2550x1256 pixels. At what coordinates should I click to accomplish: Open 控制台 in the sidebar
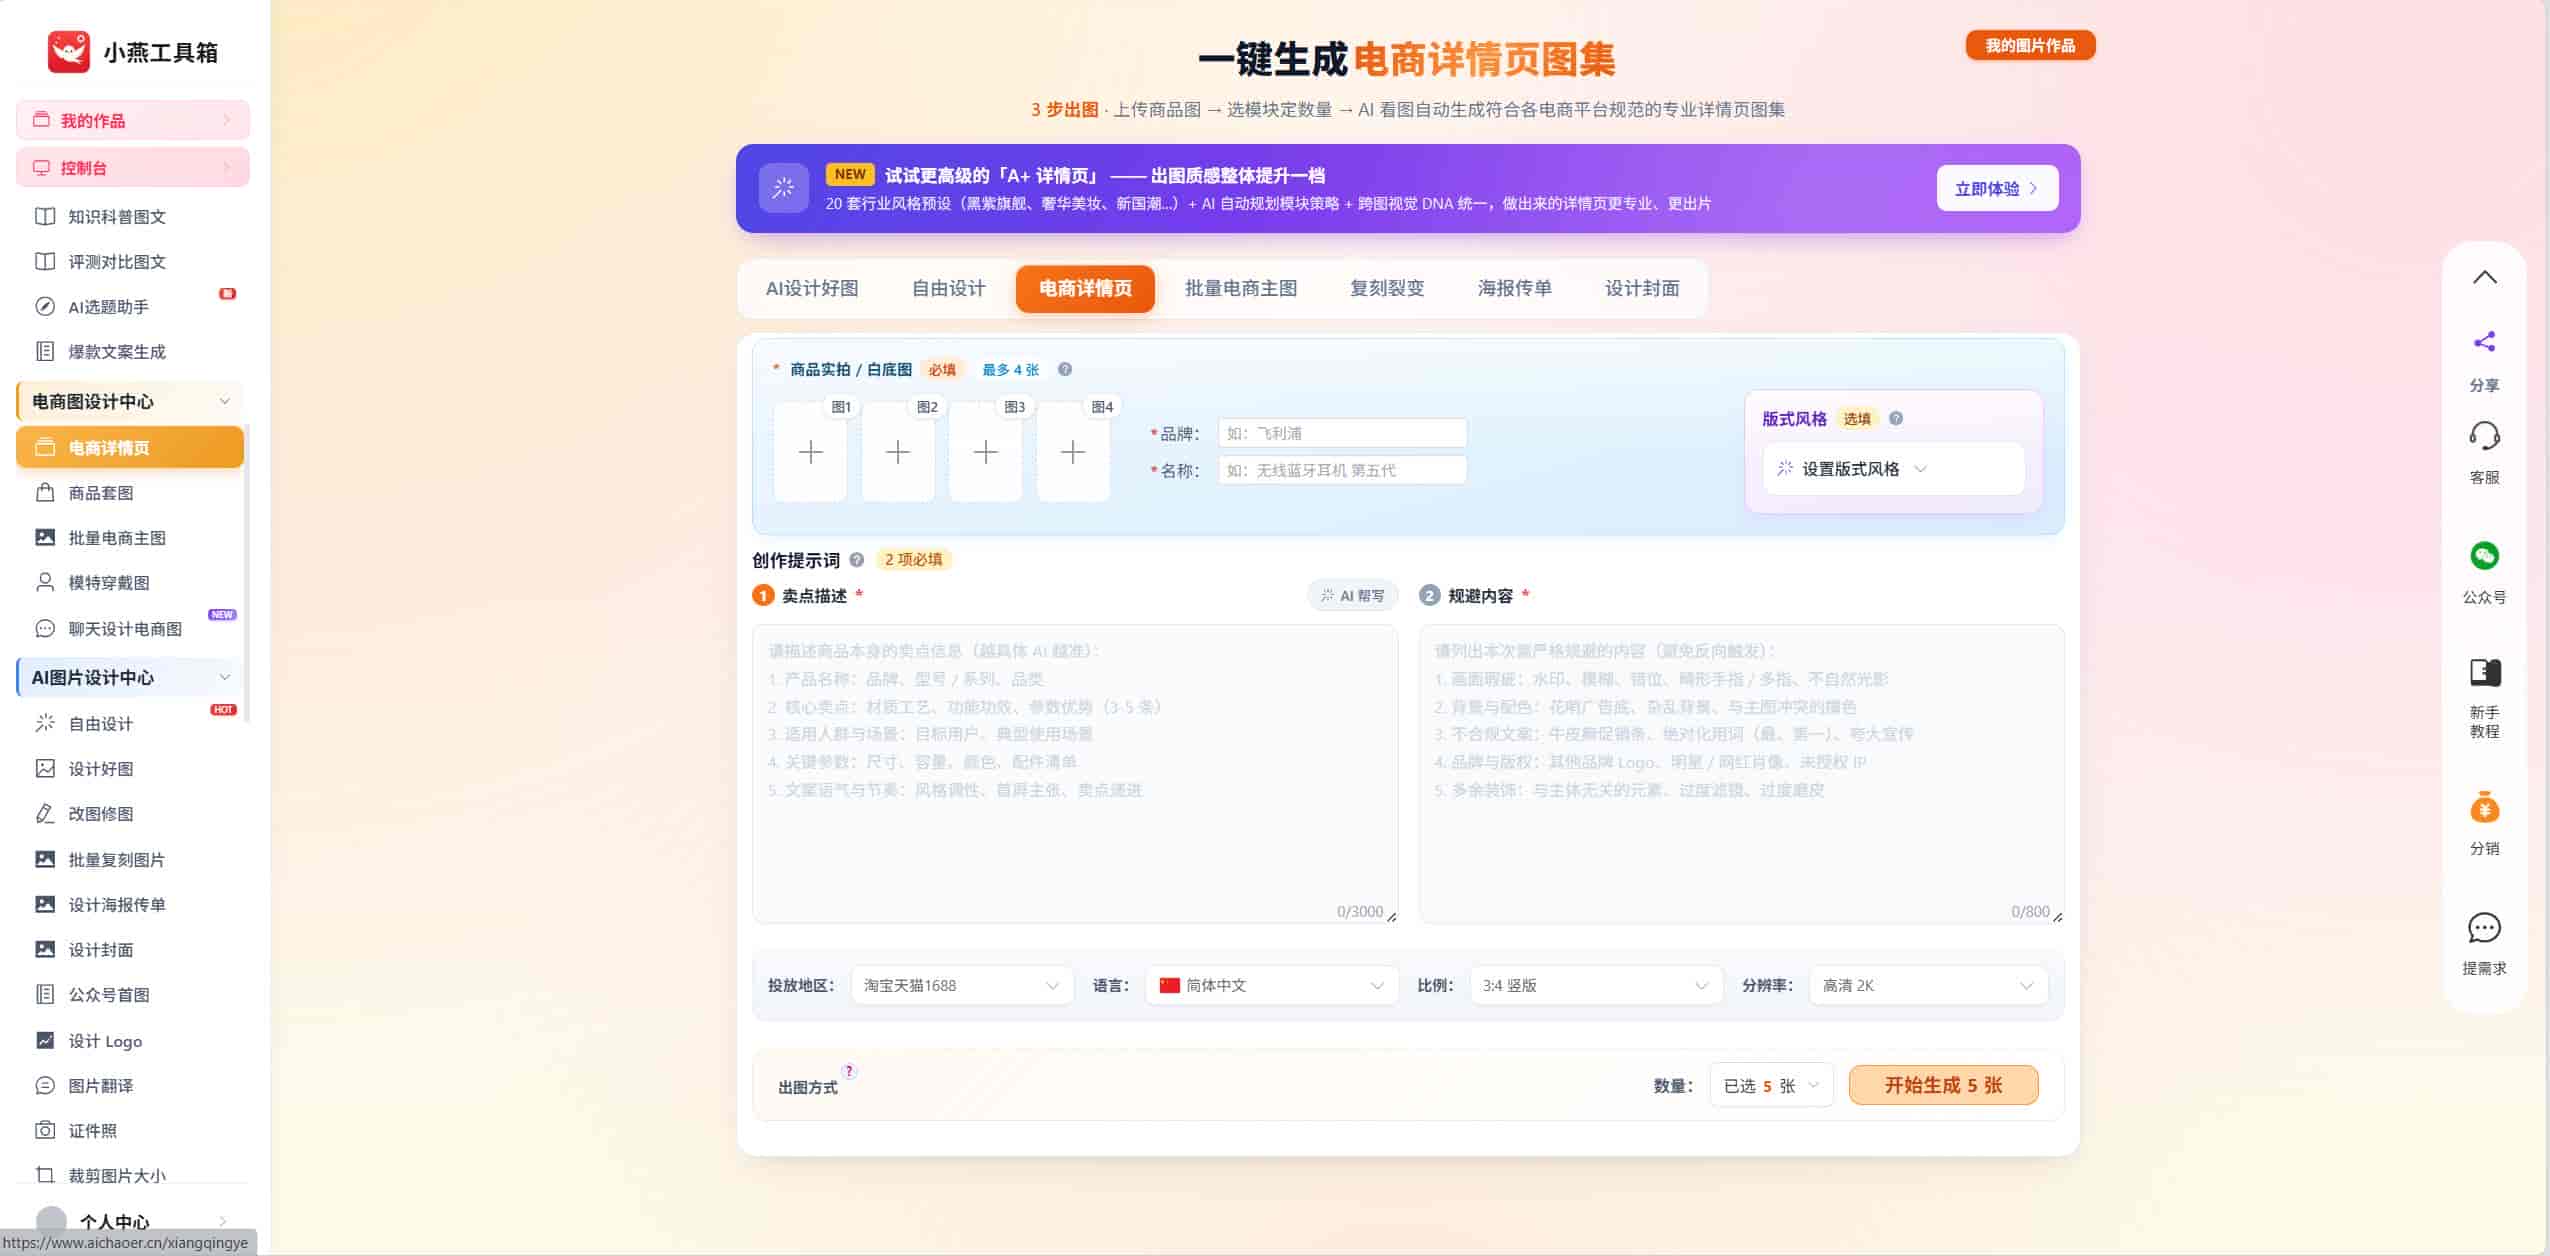133,168
